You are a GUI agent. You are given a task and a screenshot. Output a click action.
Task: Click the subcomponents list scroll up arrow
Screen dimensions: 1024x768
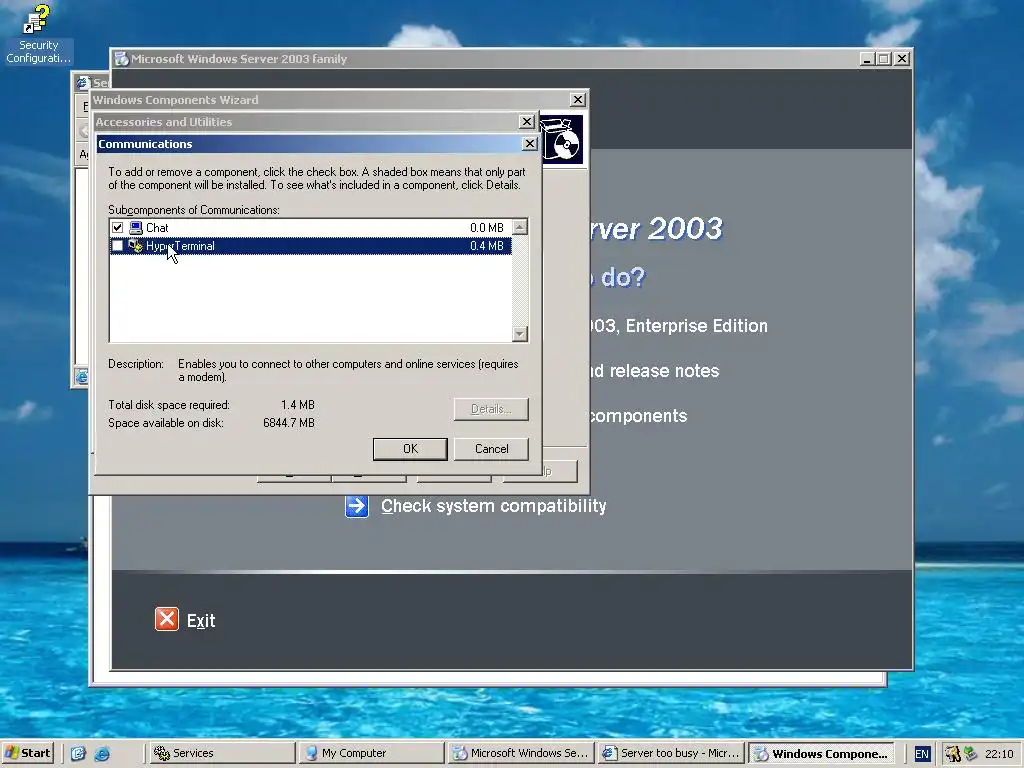(x=520, y=227)
